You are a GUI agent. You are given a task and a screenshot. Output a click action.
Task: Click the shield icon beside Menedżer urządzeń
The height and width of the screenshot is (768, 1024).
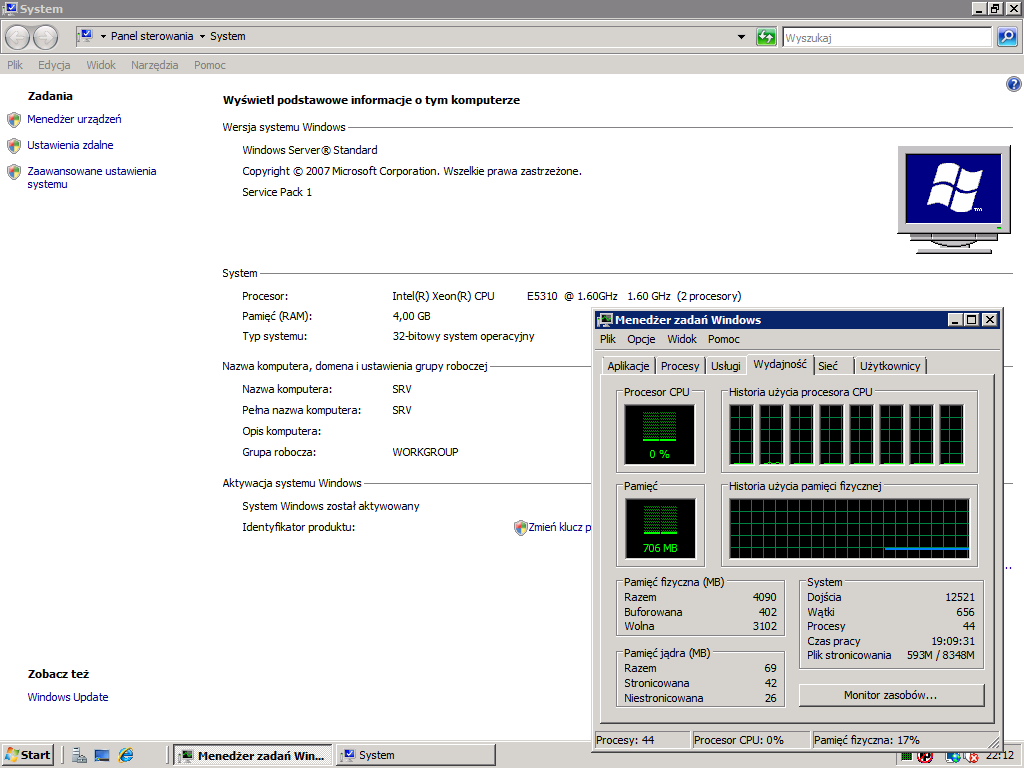[x=14, y=120]
